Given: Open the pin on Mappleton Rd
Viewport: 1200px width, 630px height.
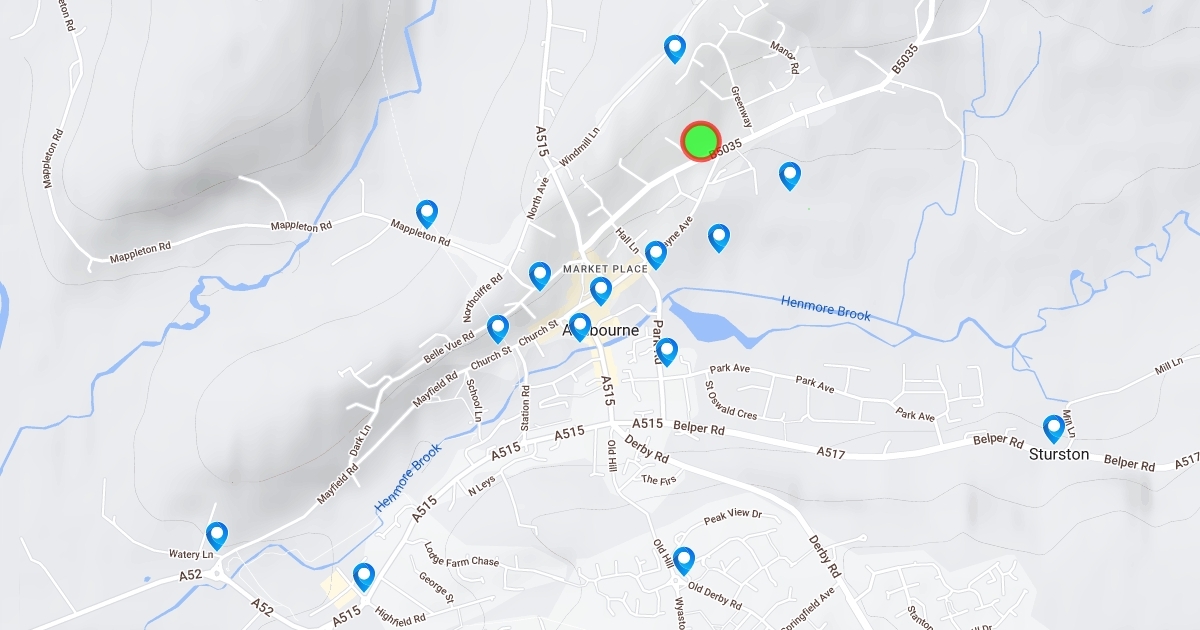Looking at the screenshot, I should (427, 213).
